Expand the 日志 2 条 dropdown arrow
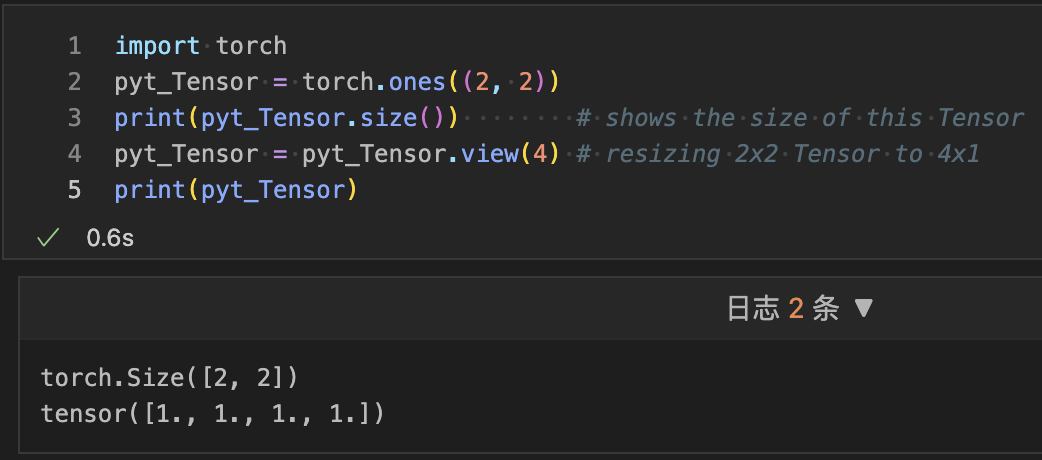 point(864,309)
